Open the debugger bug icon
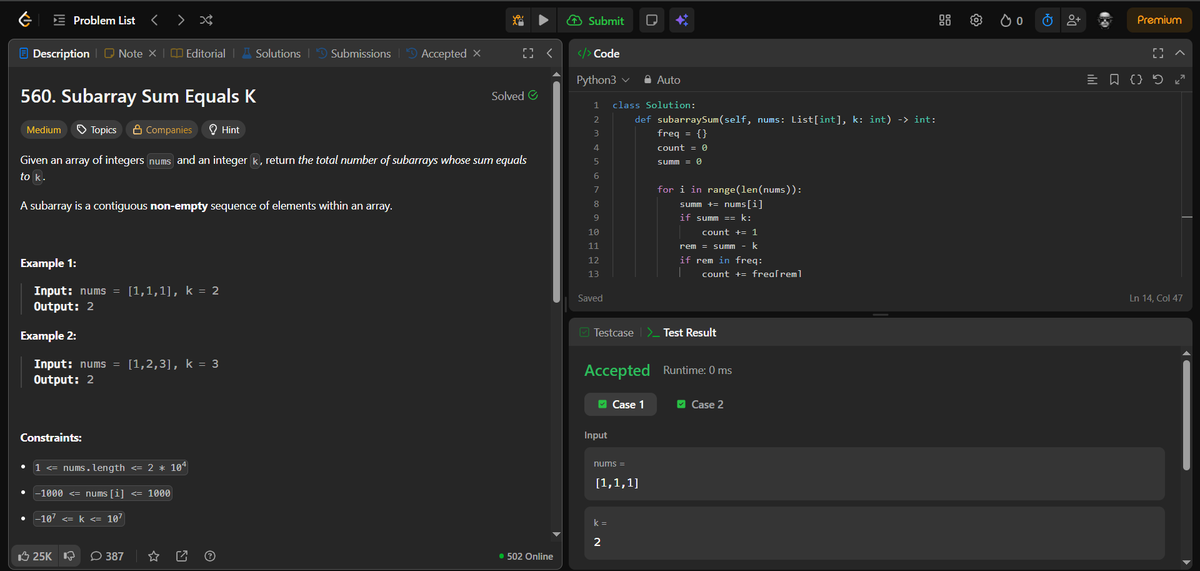Image resolution: width=1200 pixels, height=571 pixels. (518, 20)
